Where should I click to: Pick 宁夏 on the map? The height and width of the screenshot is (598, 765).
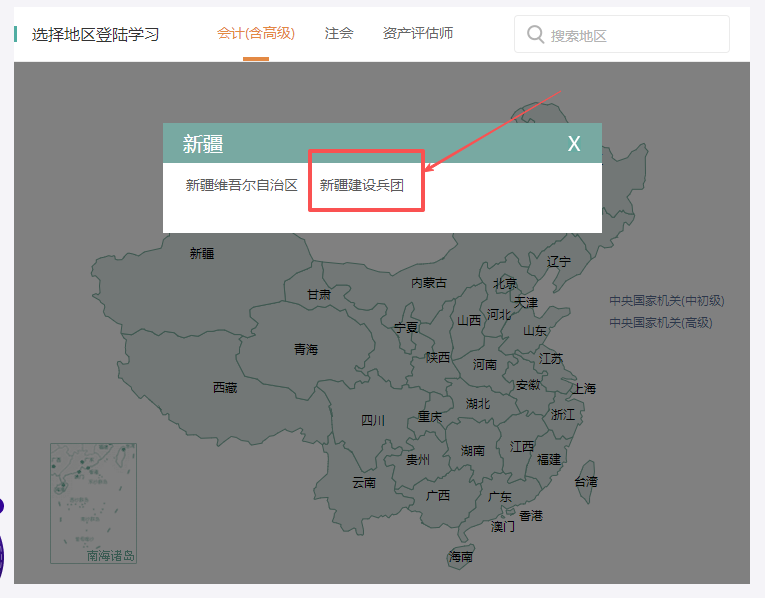[x=406, y=328]
